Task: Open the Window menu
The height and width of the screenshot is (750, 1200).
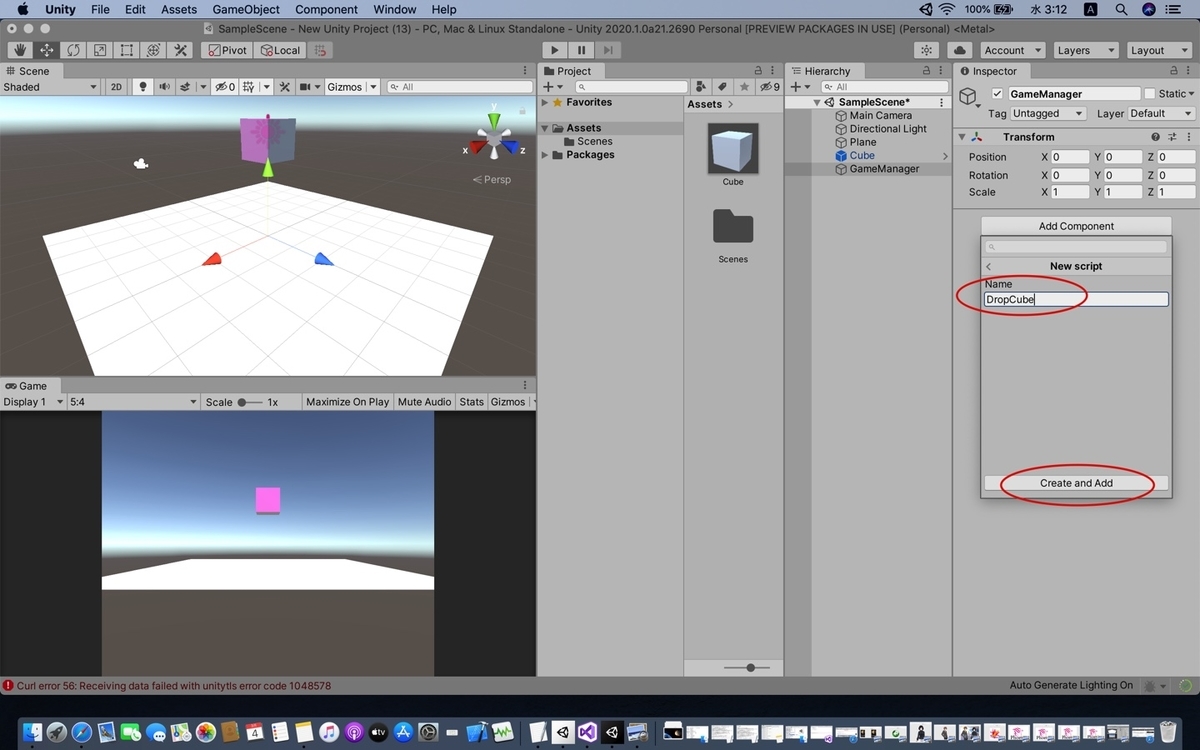Action: [394, 9]
